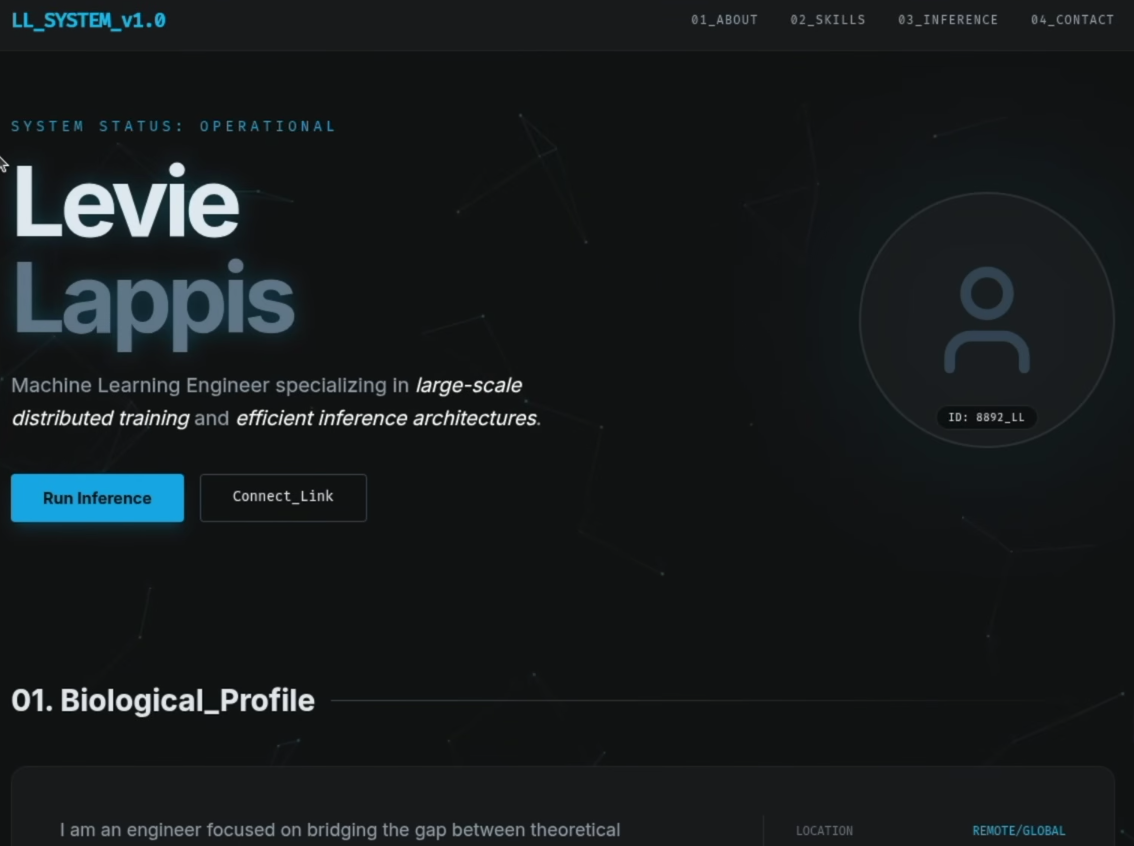This screenshot has width=1134, height=846.
Task: Click the Connect_Link outlined button
Action: [x=283, y=497]
